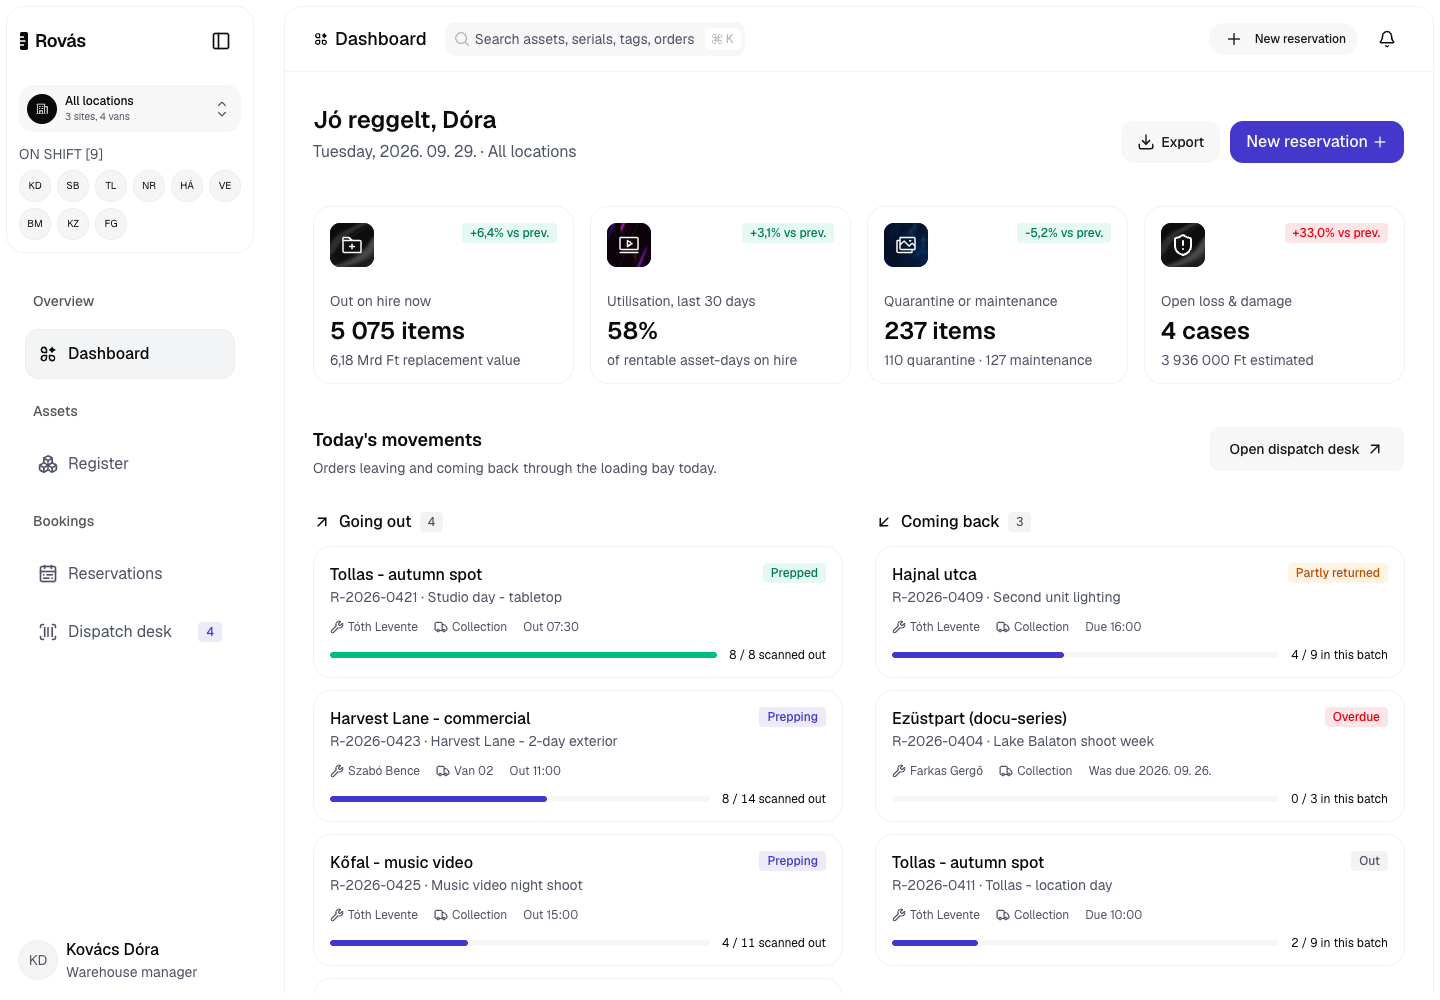
Task: Click the Out on hire now card icon
Action: pyautogui.click(x=352, y=245)
